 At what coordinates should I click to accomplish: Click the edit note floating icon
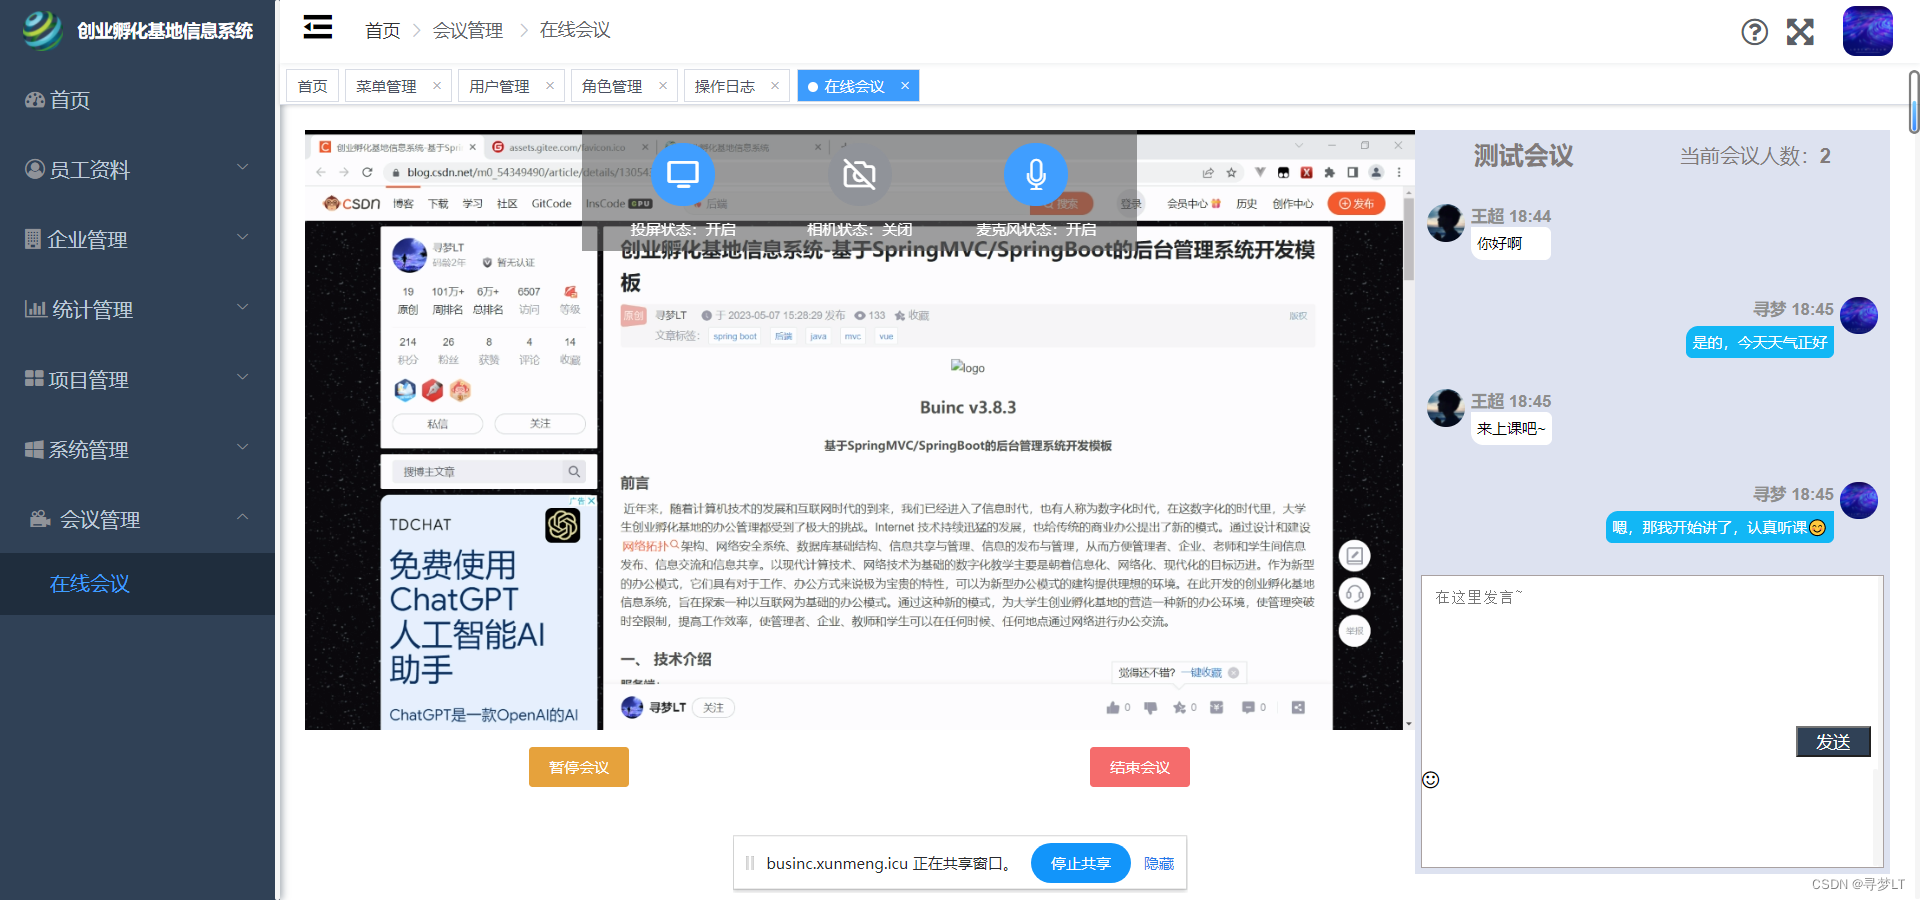1354,556
